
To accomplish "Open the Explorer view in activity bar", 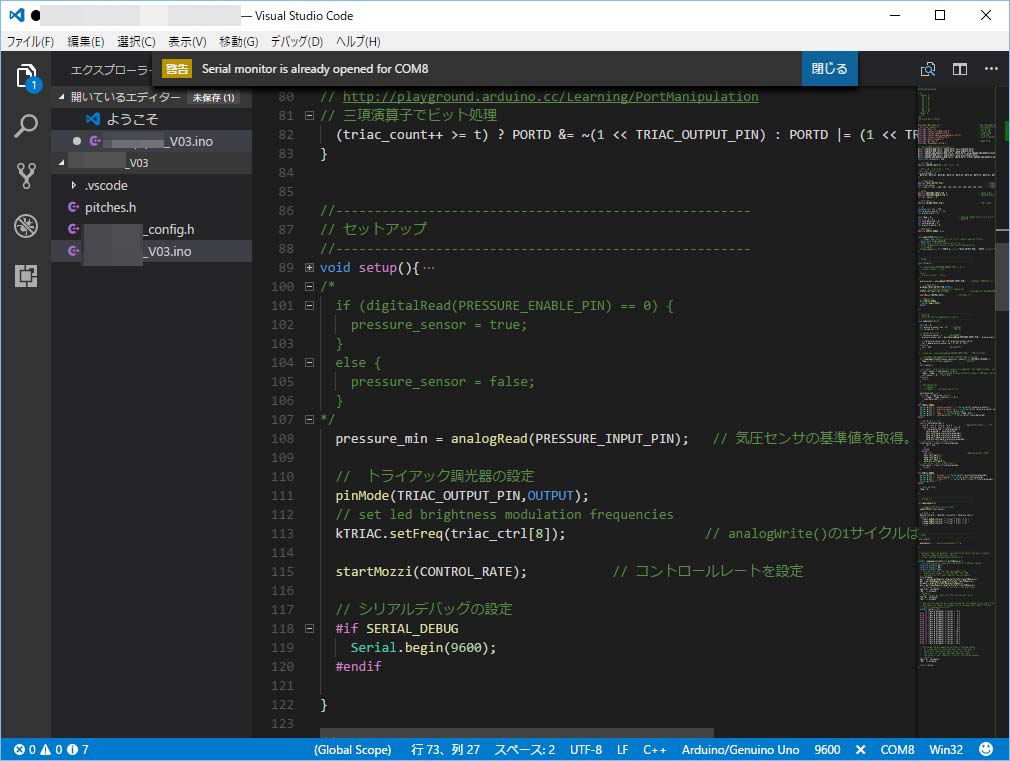I will [26, 76].
